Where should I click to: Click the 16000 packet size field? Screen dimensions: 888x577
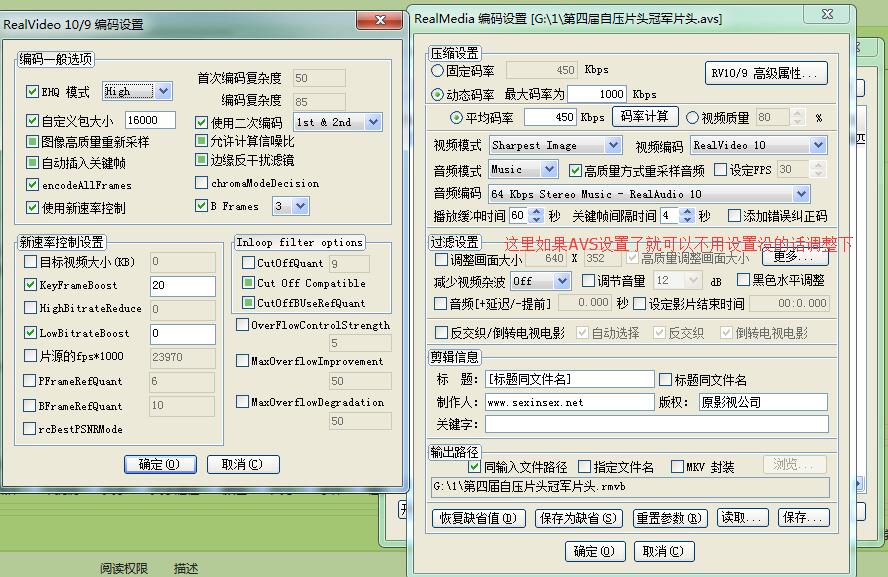[x=150, y=120]
